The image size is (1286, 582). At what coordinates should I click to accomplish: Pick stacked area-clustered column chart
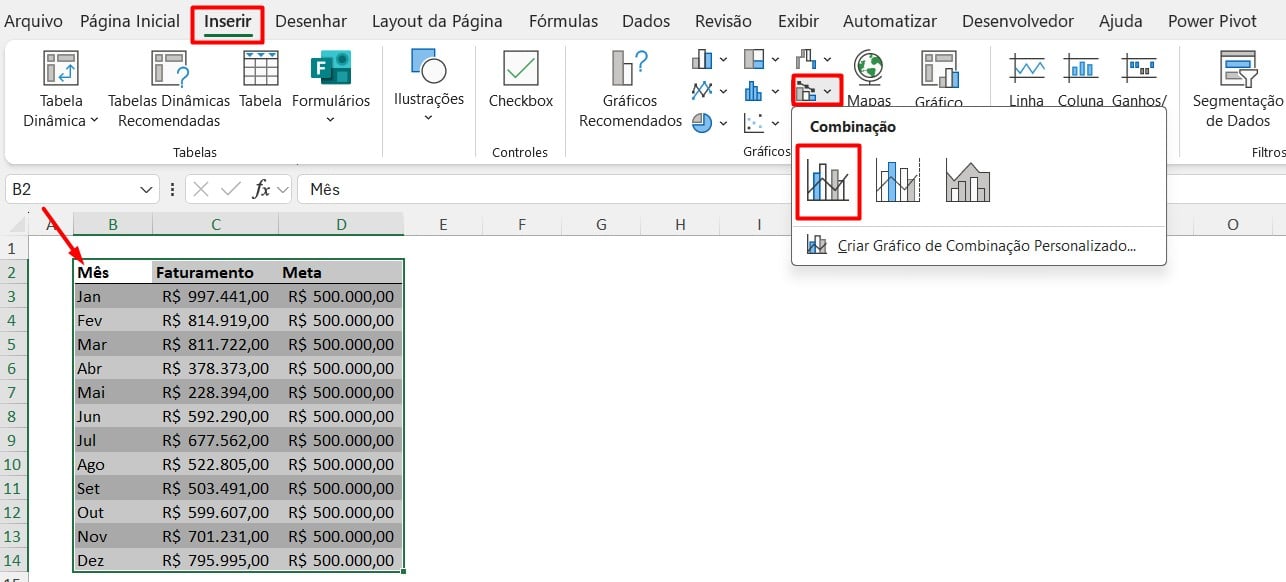(967, 181)
